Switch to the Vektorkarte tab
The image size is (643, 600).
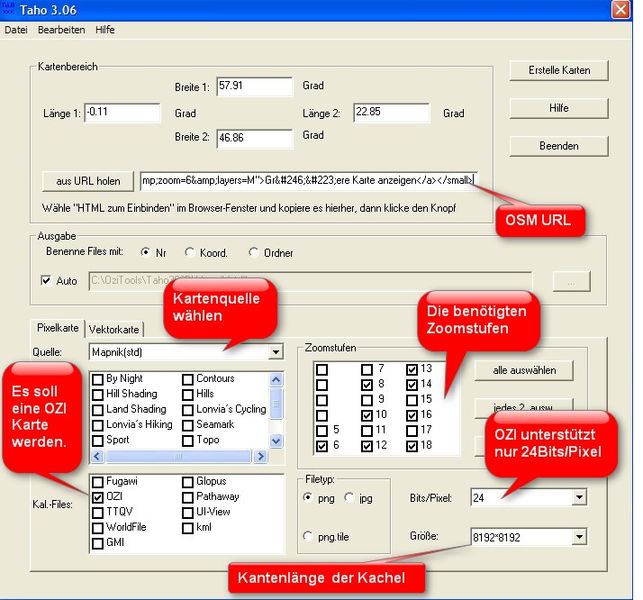pyautogui.click(x=115, y=329)
